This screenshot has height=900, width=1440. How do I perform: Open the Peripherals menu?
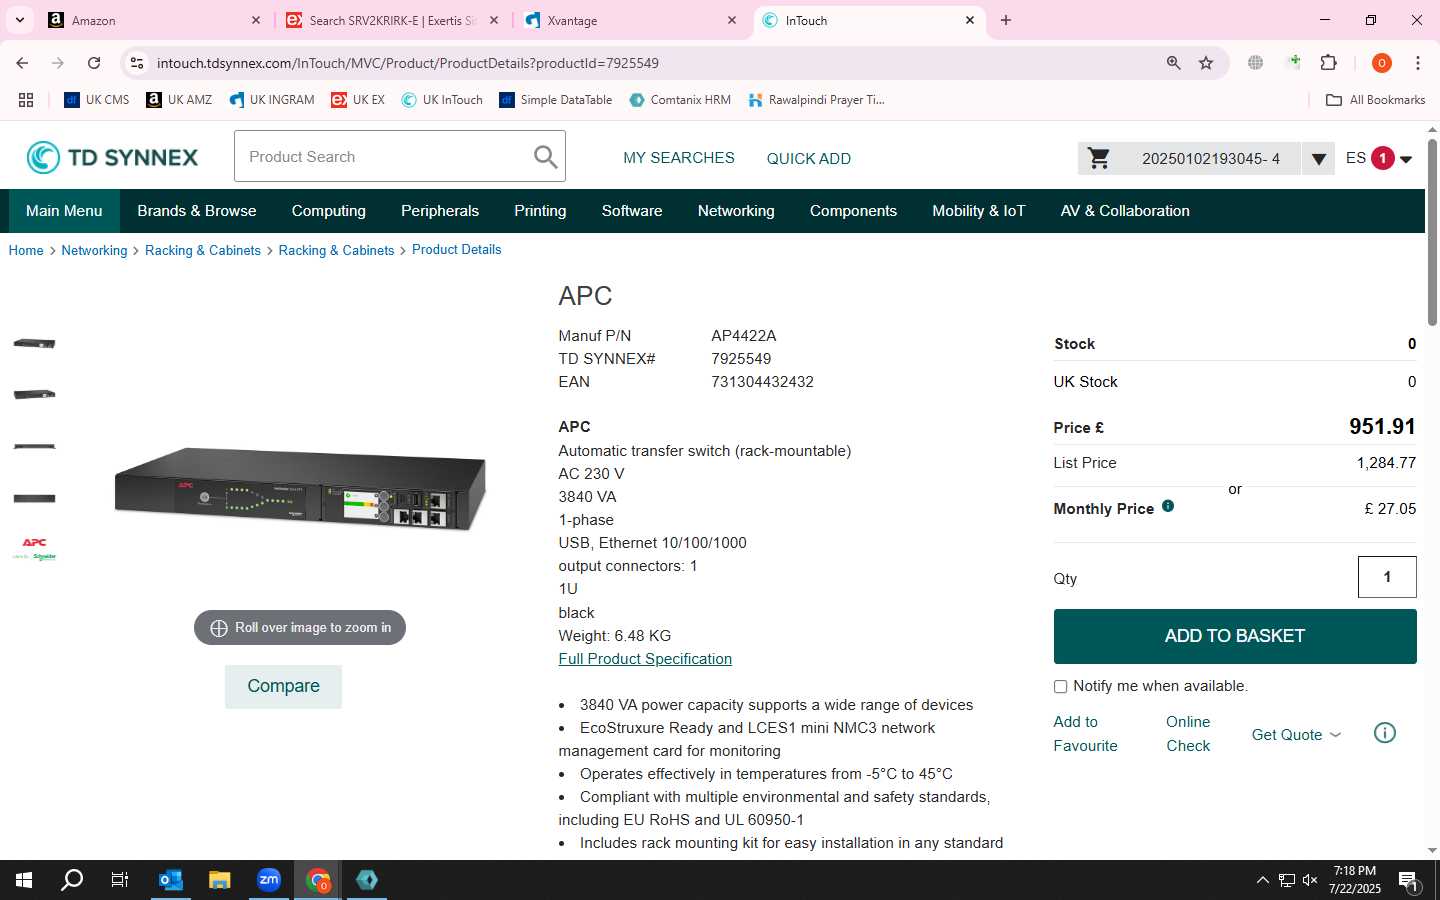[440, 211]
